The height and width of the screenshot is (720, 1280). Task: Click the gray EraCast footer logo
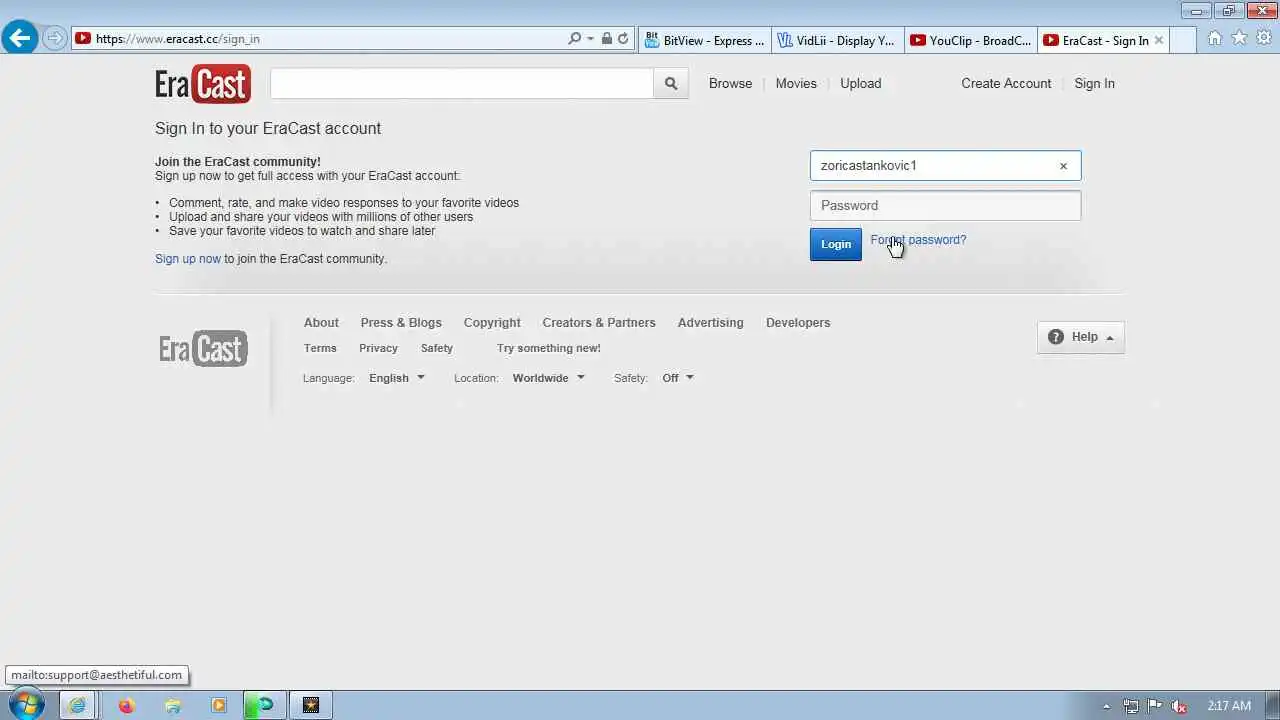tap(203, 349)
